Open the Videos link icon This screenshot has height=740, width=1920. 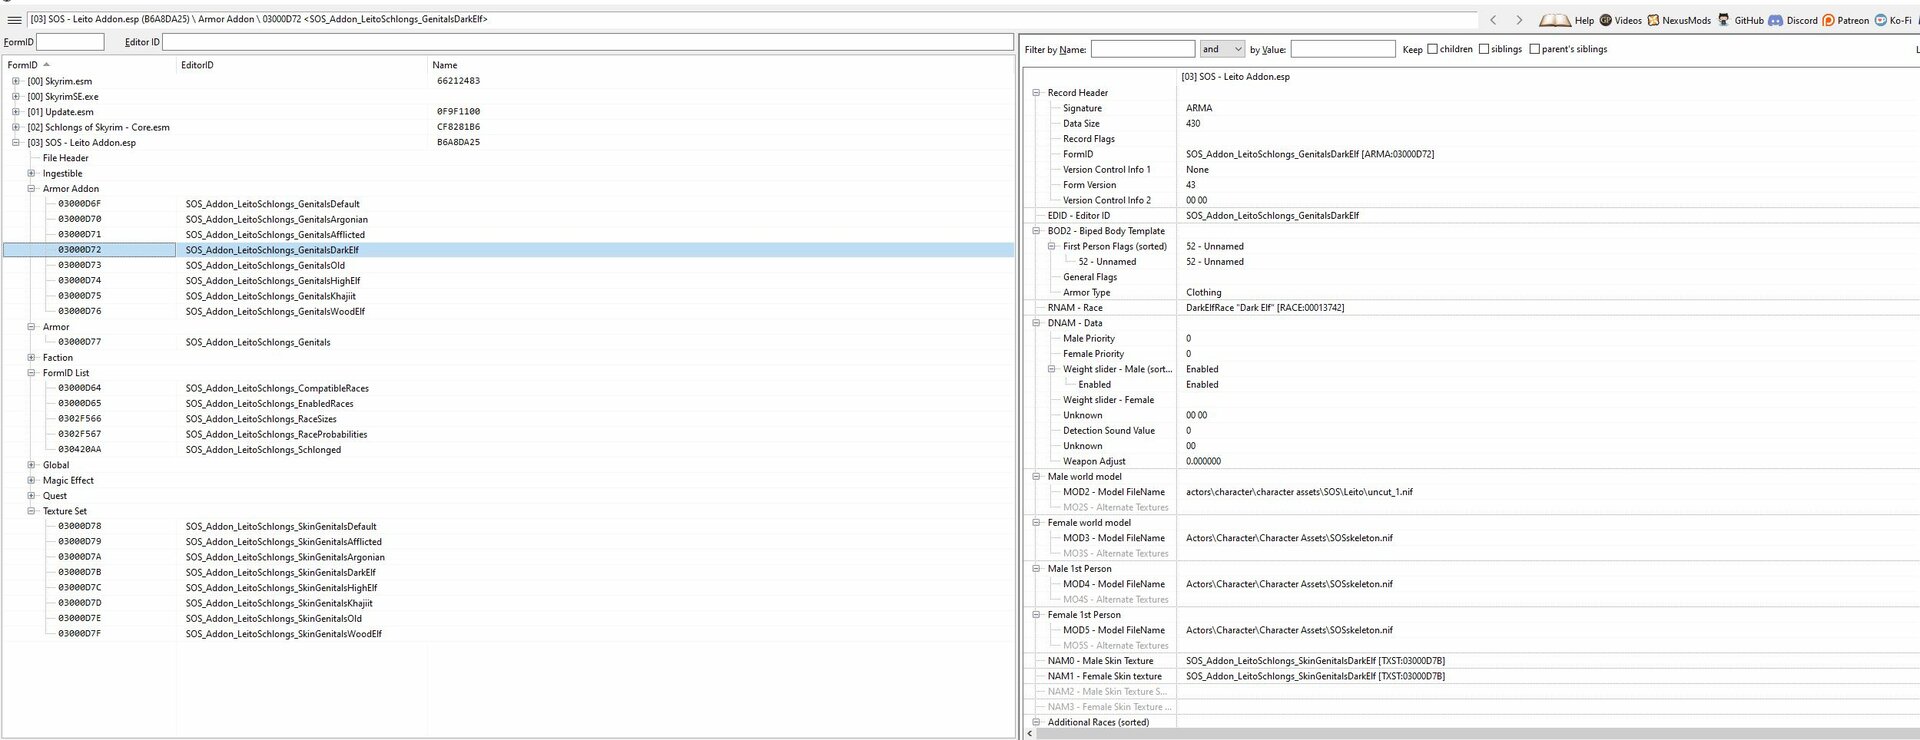pyautogui.click(x=1606, y=20)
